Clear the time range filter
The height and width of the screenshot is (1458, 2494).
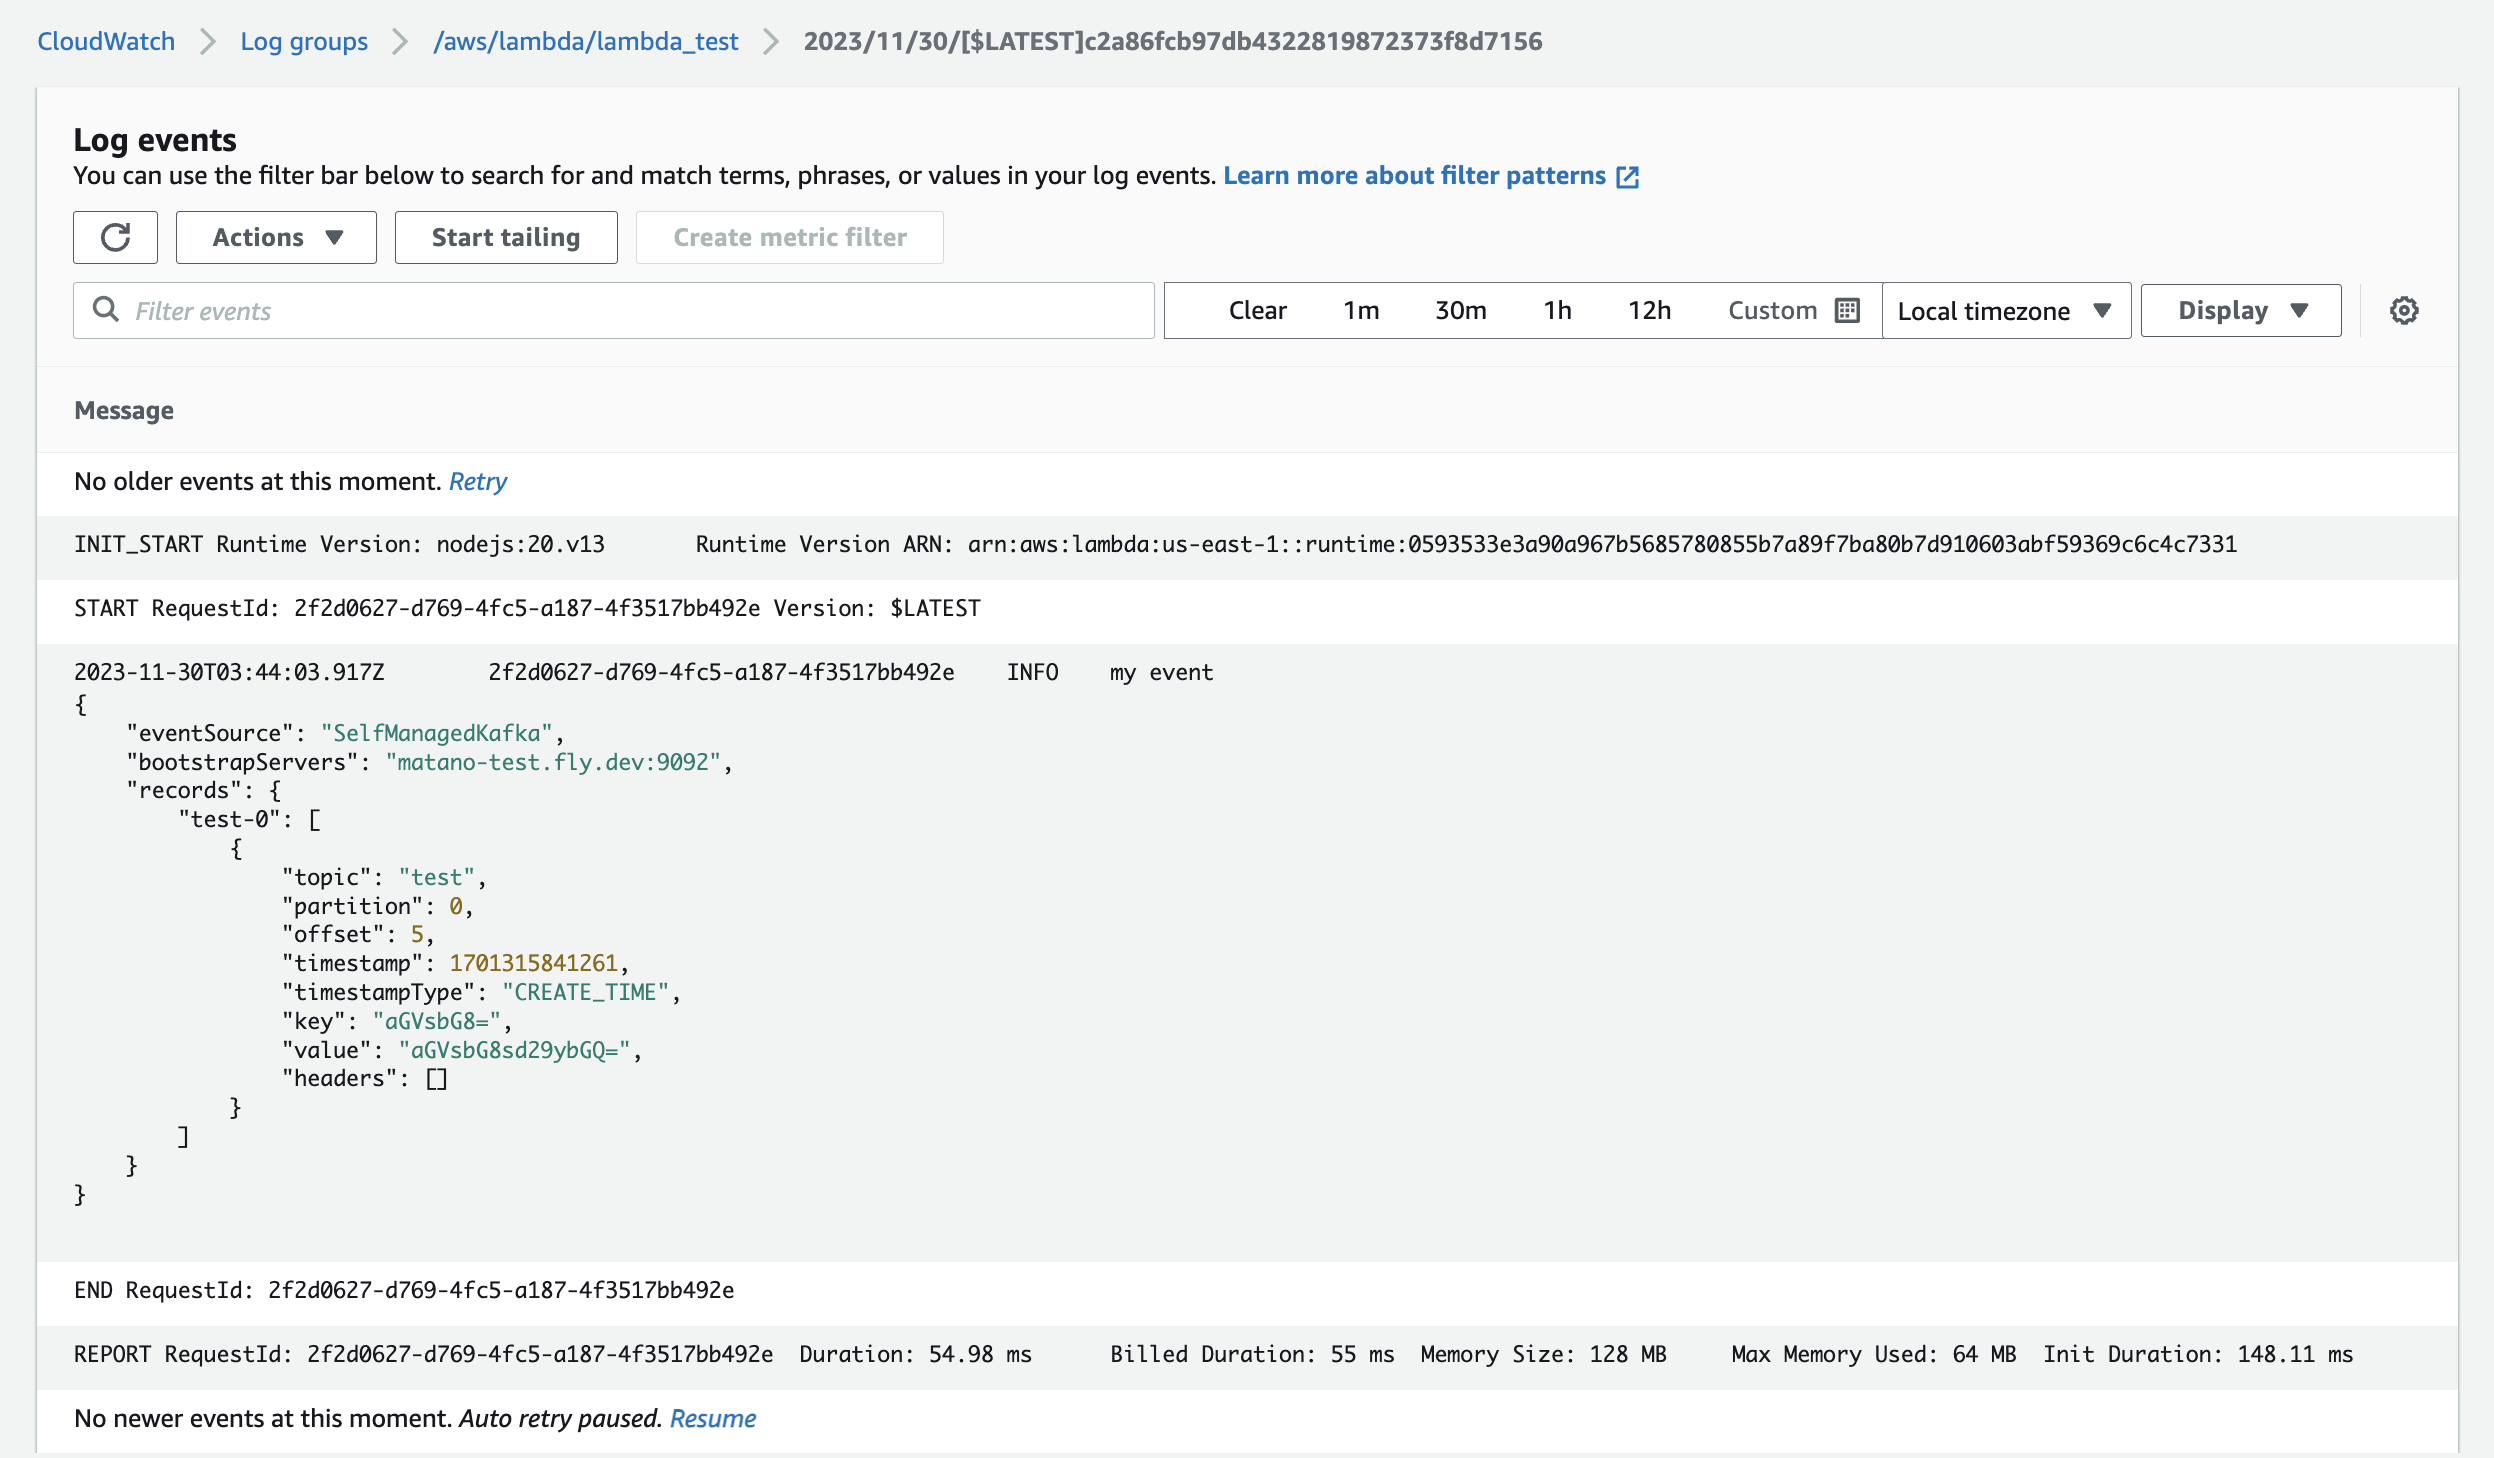(1257, 311)
